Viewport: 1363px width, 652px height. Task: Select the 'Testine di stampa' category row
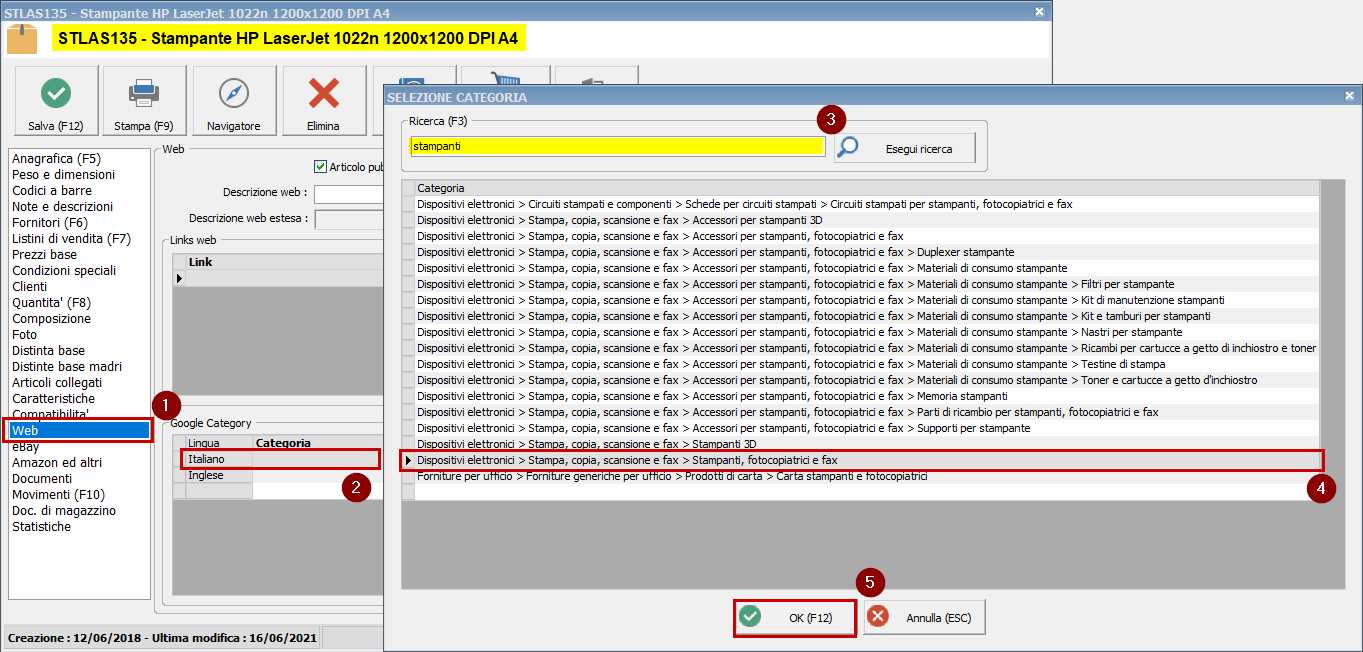coord(867,364)
